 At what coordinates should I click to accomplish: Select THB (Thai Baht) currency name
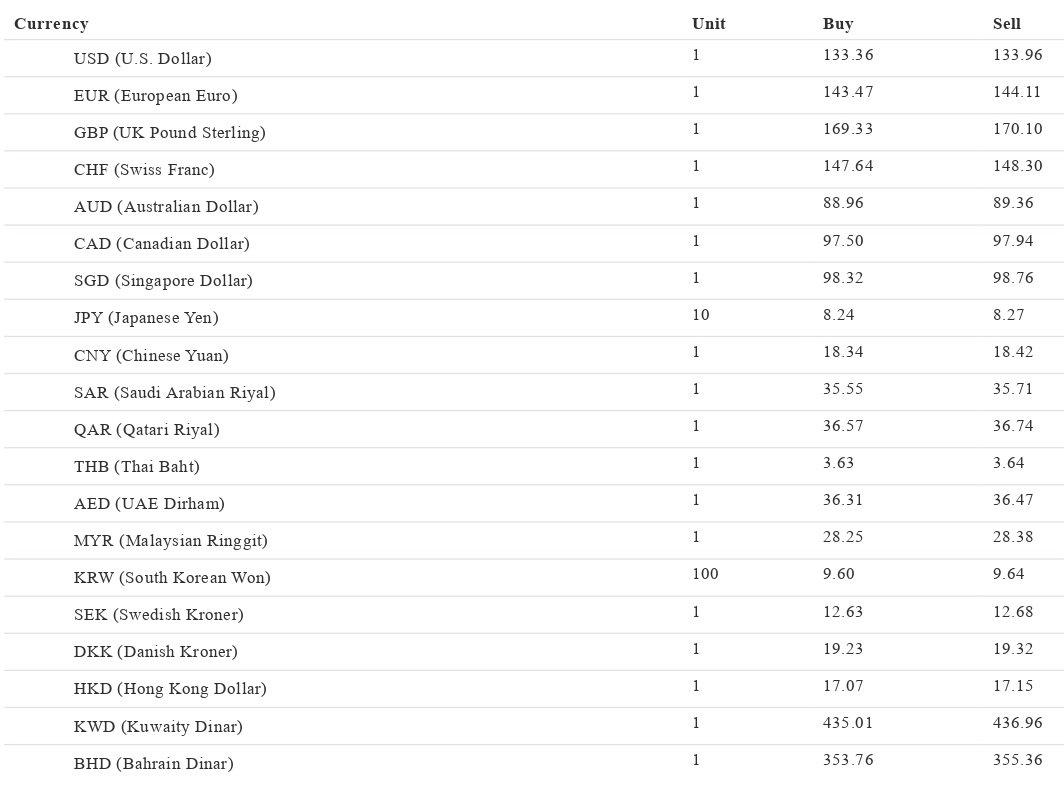coord(136,467)
